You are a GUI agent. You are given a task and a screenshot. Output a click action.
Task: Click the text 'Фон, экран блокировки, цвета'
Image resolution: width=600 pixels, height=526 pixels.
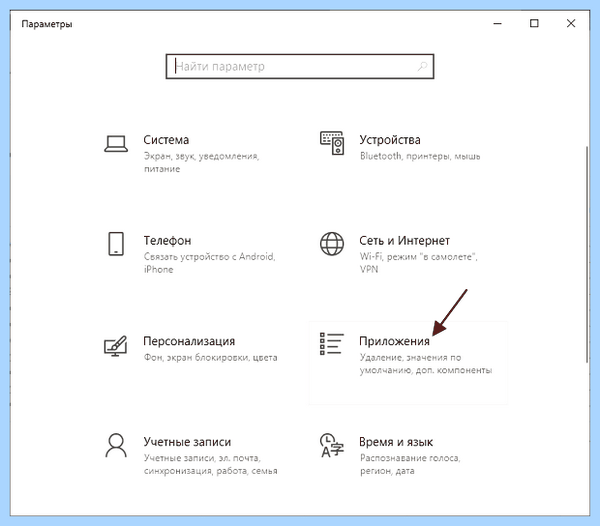[x=210, y=358]
